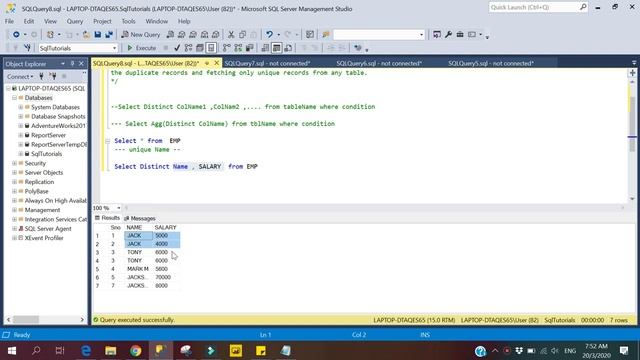Click the Undo arrow icon
The width and height of the screenshot is (640, 360).
(269, 35)
